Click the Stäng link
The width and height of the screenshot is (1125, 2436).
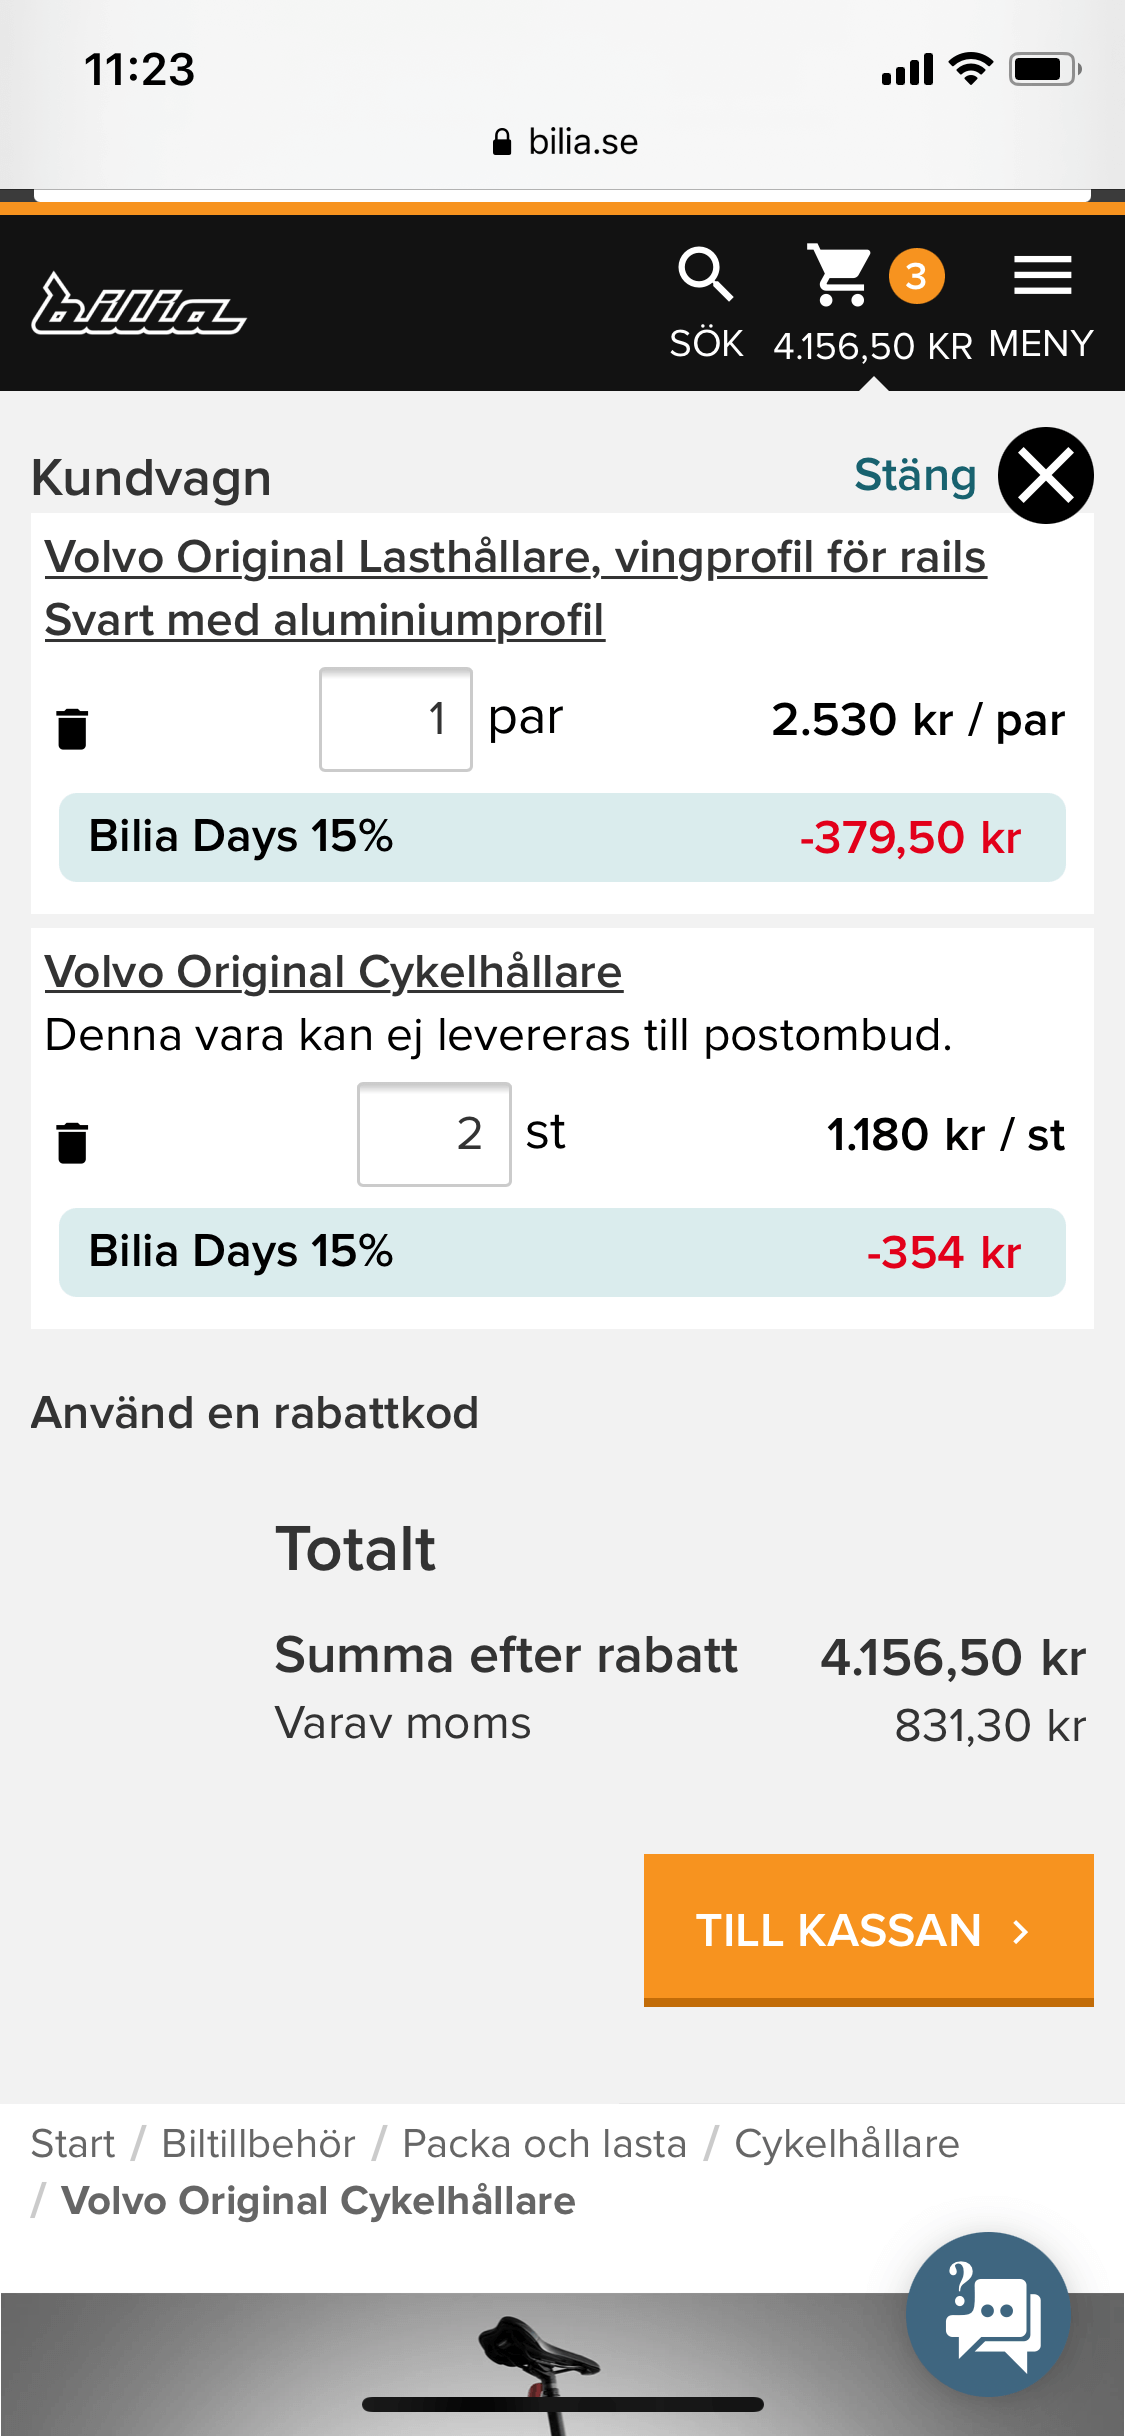tap(915, 475)
